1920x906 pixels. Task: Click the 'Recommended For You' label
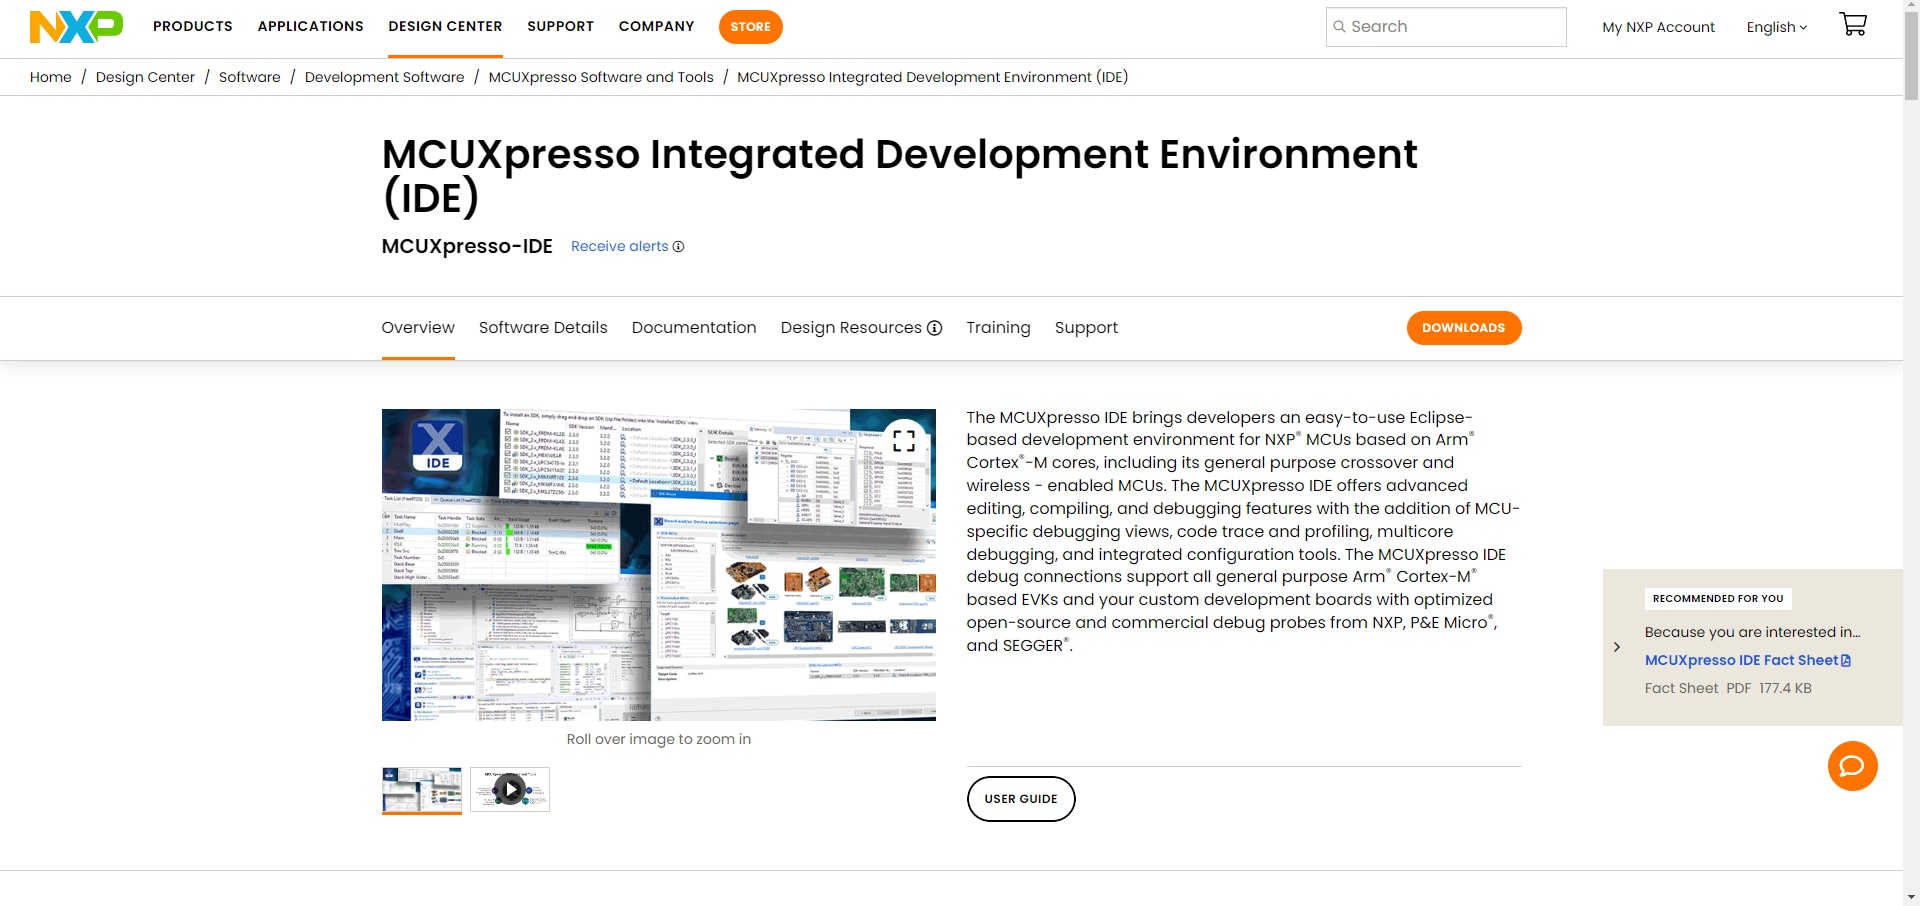click(x=1718, y=599)
